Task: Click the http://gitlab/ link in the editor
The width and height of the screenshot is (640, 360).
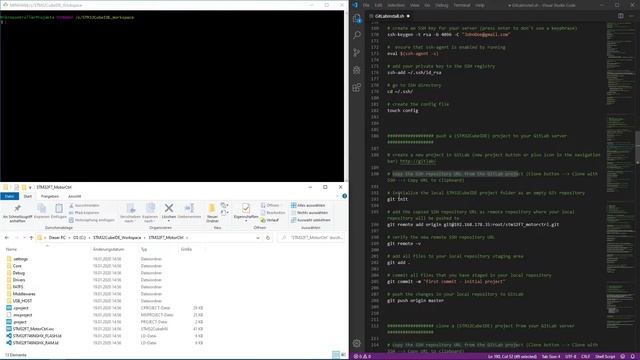Action: click(418, 161)
